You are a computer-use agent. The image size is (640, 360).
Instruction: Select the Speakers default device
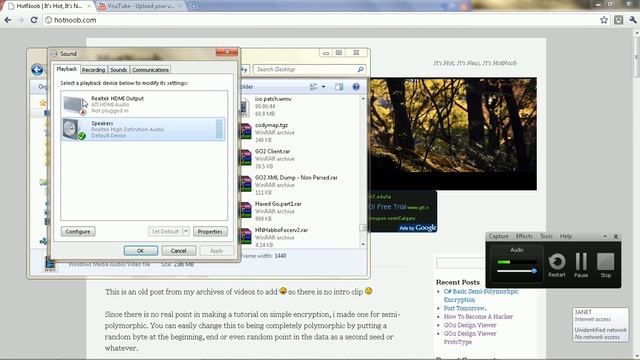click(143, 129)
